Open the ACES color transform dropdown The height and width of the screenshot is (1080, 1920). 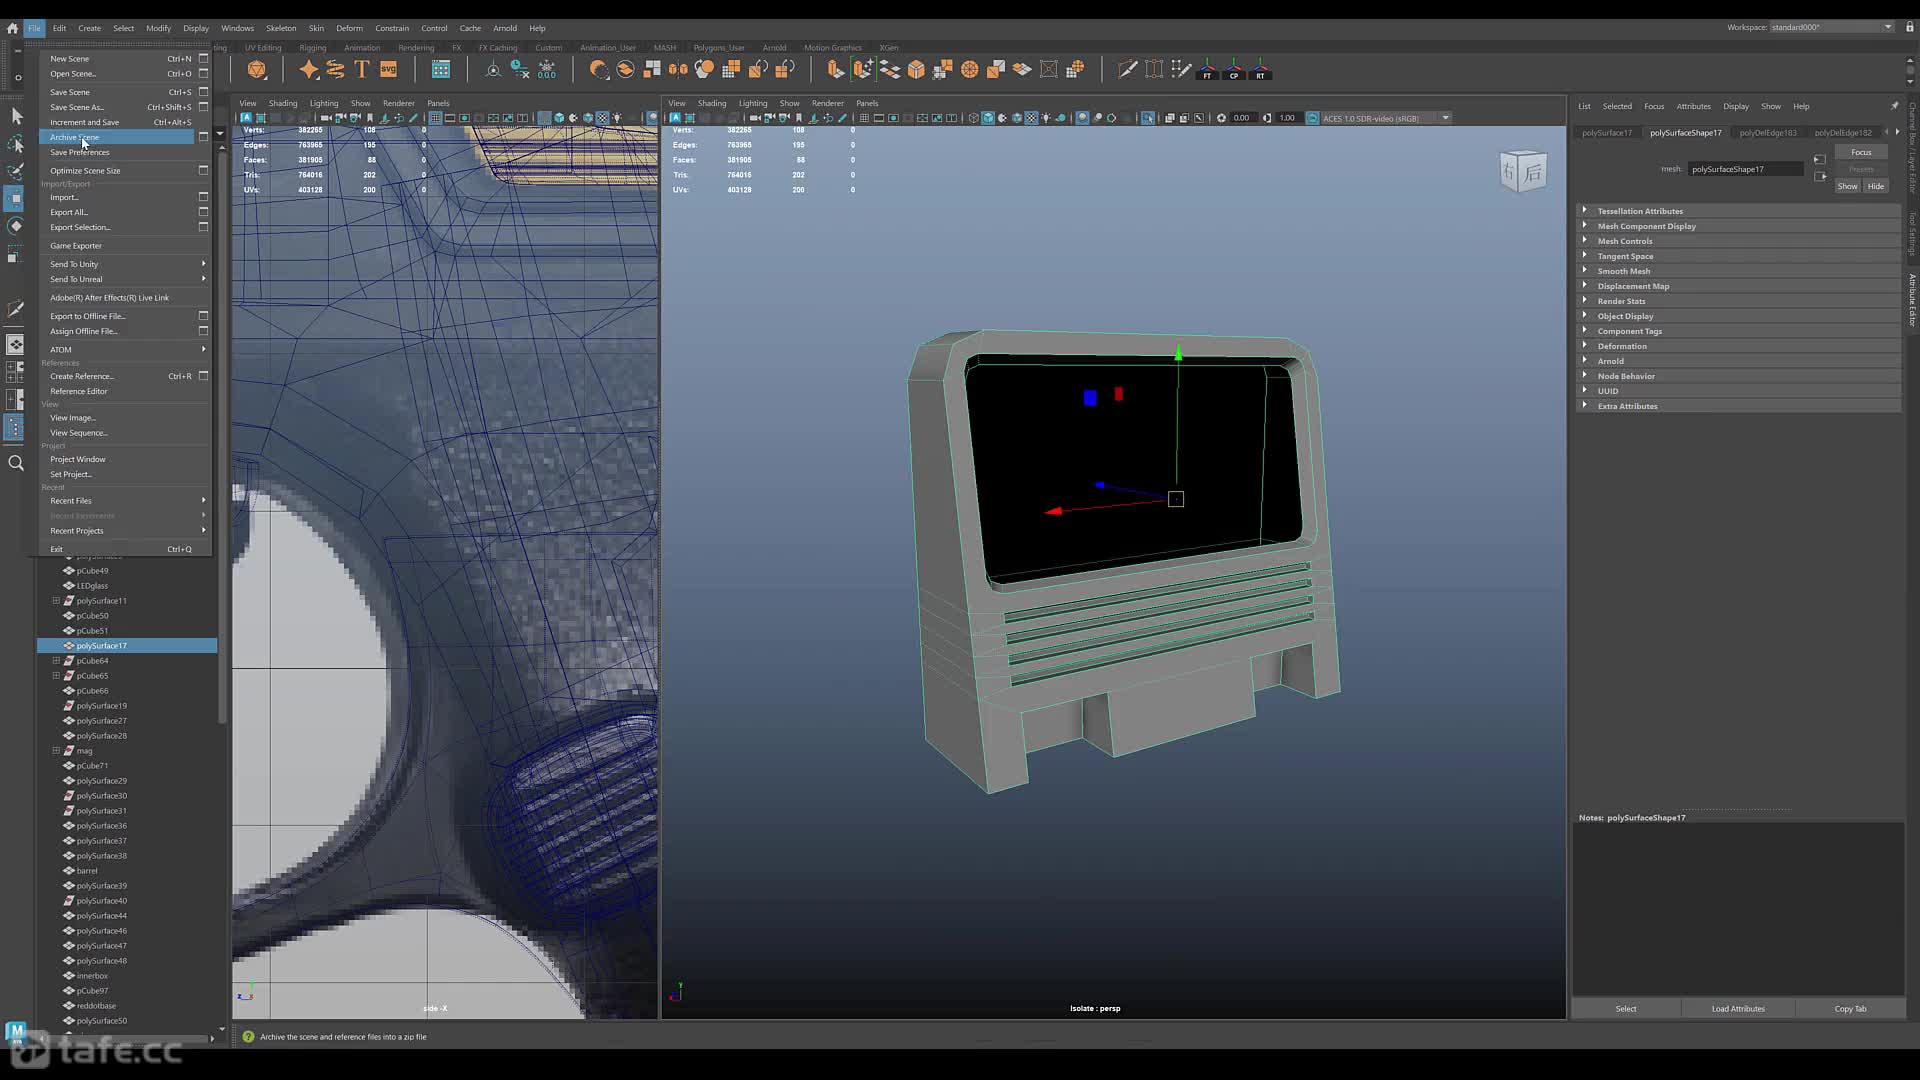coord(1385,118)
